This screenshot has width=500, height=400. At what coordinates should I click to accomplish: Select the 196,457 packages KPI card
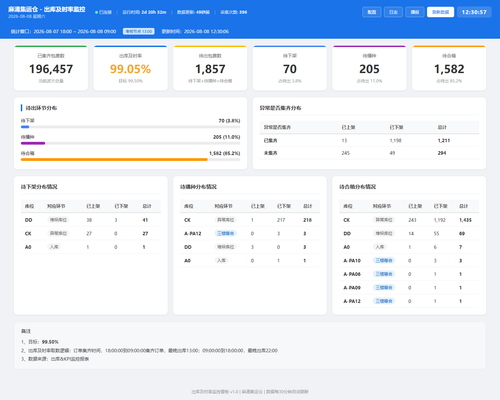[51, 68]
